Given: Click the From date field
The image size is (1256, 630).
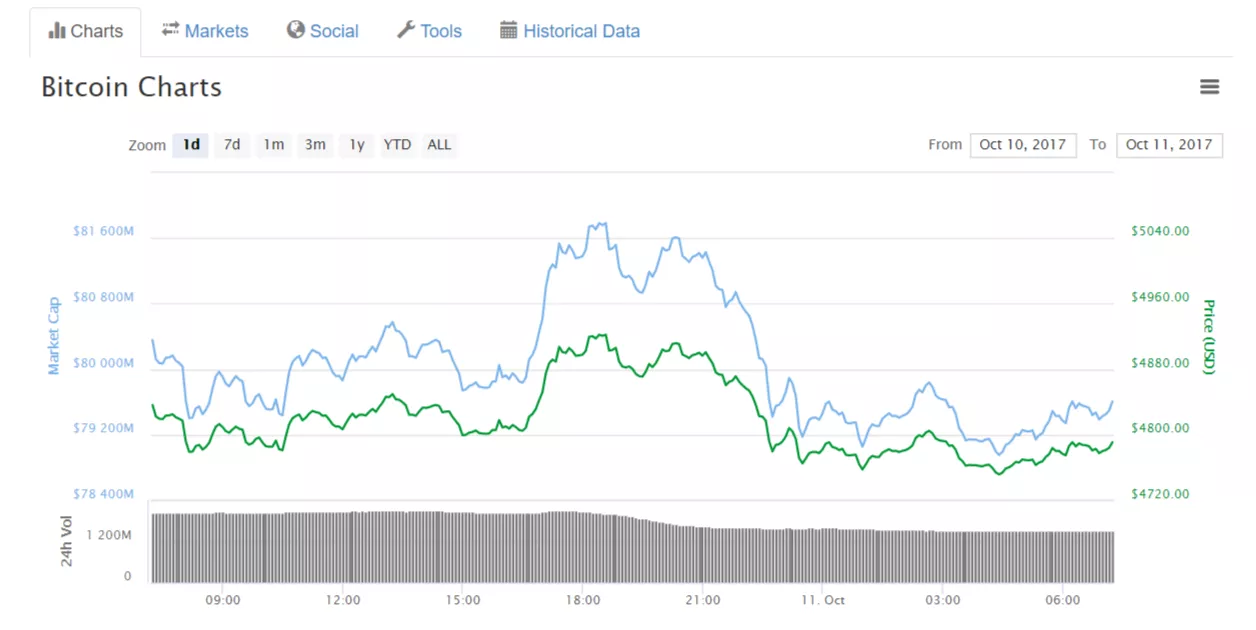Looking at the screenshot, I should point(1022,145).
